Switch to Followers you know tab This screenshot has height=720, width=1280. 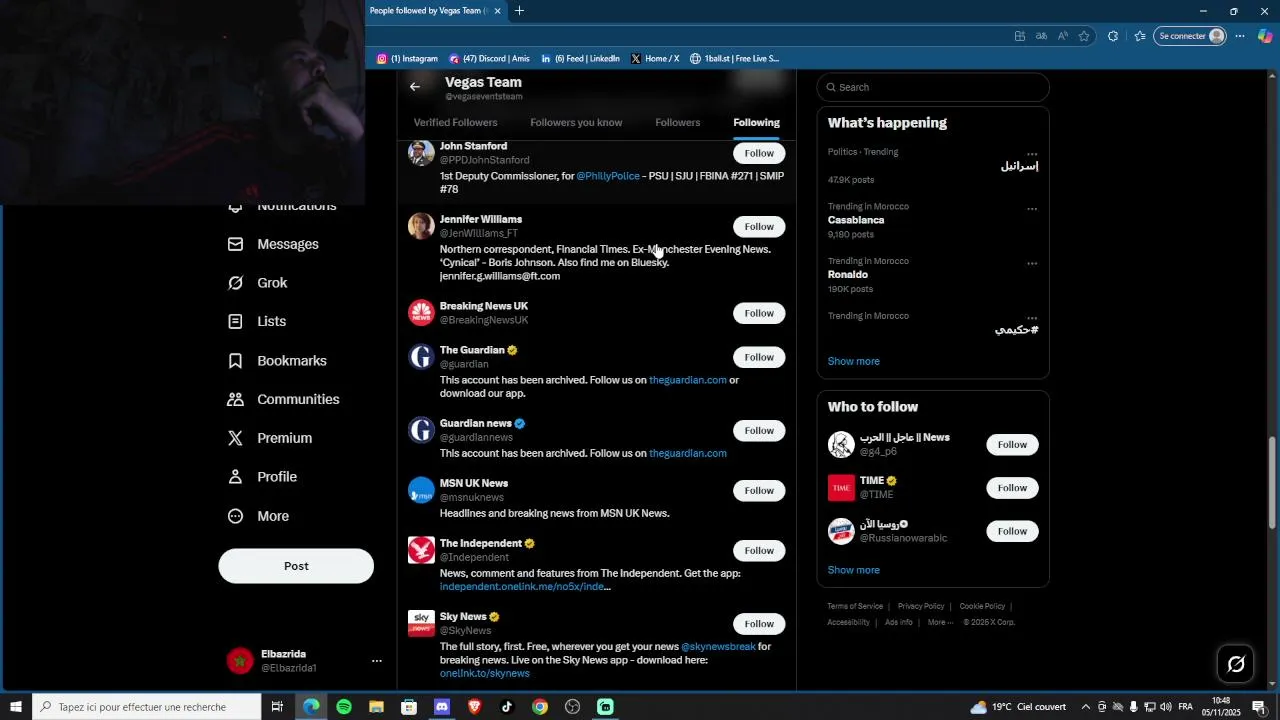576,122
